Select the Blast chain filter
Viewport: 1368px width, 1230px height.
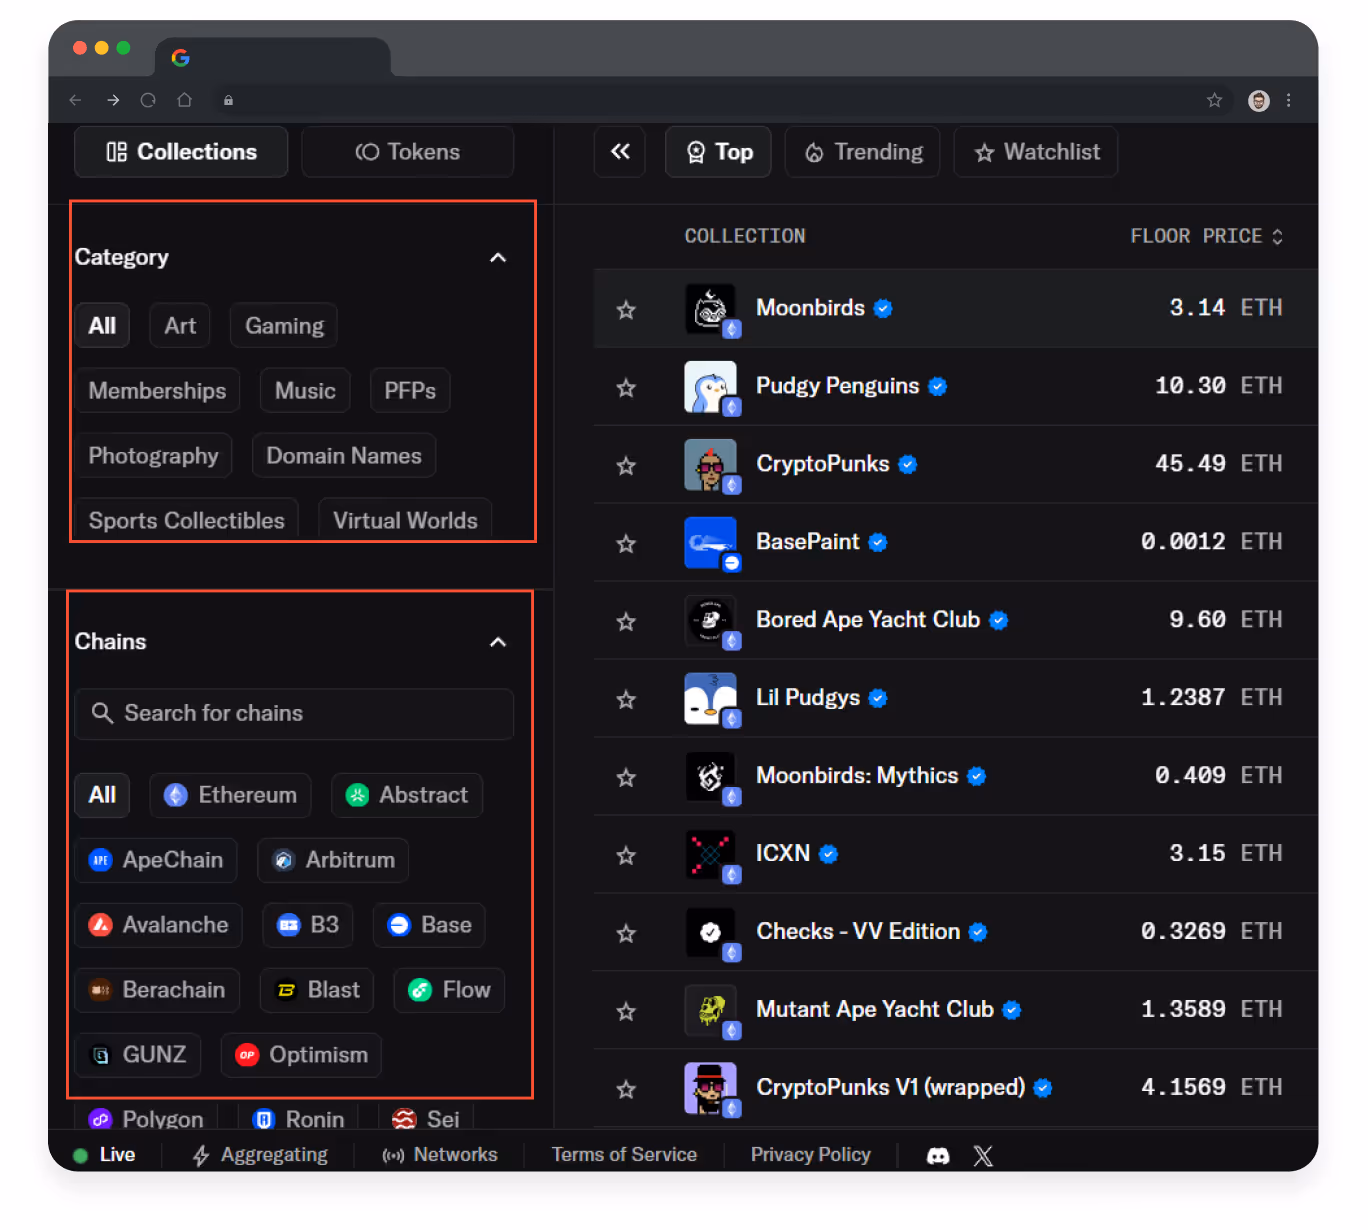click(x=317, y=990)
